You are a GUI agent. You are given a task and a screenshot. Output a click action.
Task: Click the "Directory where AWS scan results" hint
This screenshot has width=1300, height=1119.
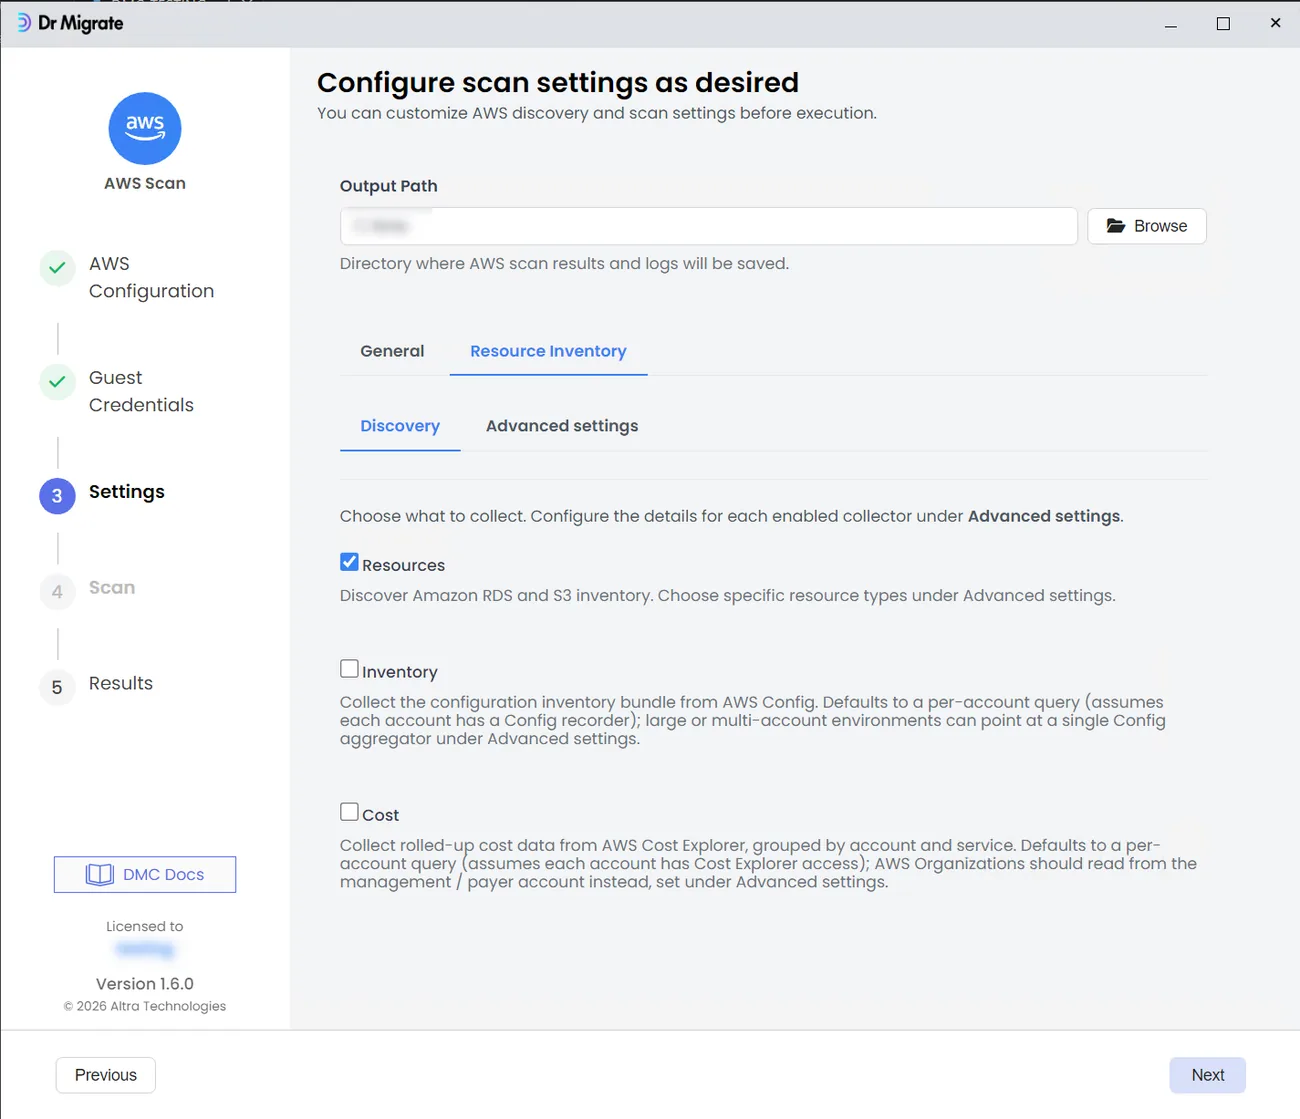(x=564, y=264)
